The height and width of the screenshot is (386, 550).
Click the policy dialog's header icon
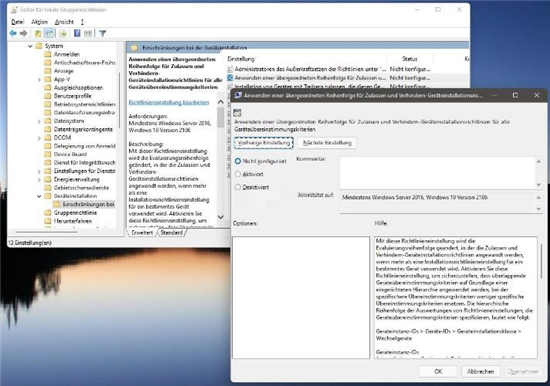click(237, 112)
